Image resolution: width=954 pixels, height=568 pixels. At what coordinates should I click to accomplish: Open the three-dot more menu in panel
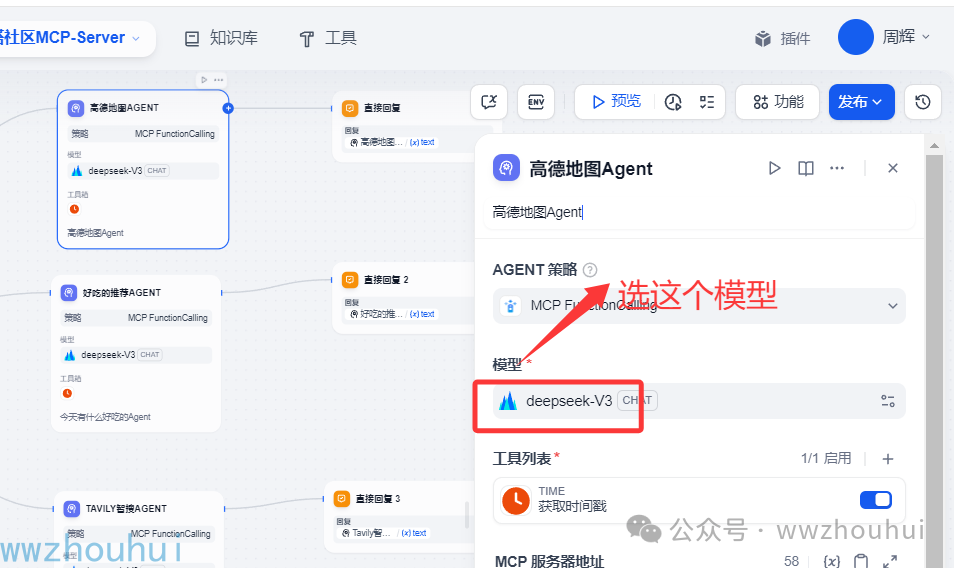(837, 168)
